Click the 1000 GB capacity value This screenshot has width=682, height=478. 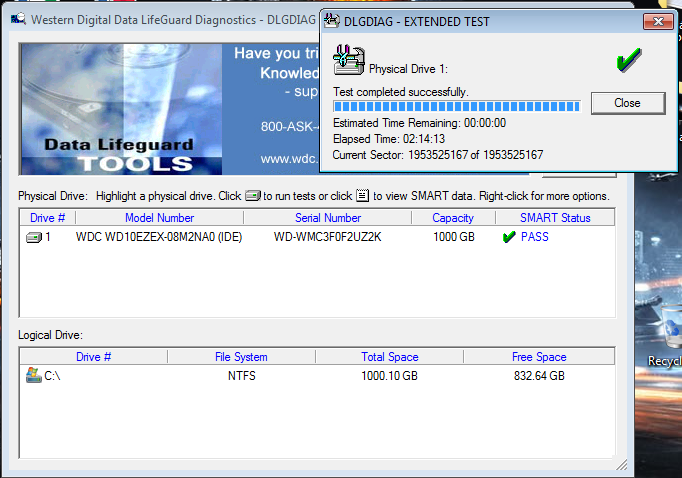point(454,237)
